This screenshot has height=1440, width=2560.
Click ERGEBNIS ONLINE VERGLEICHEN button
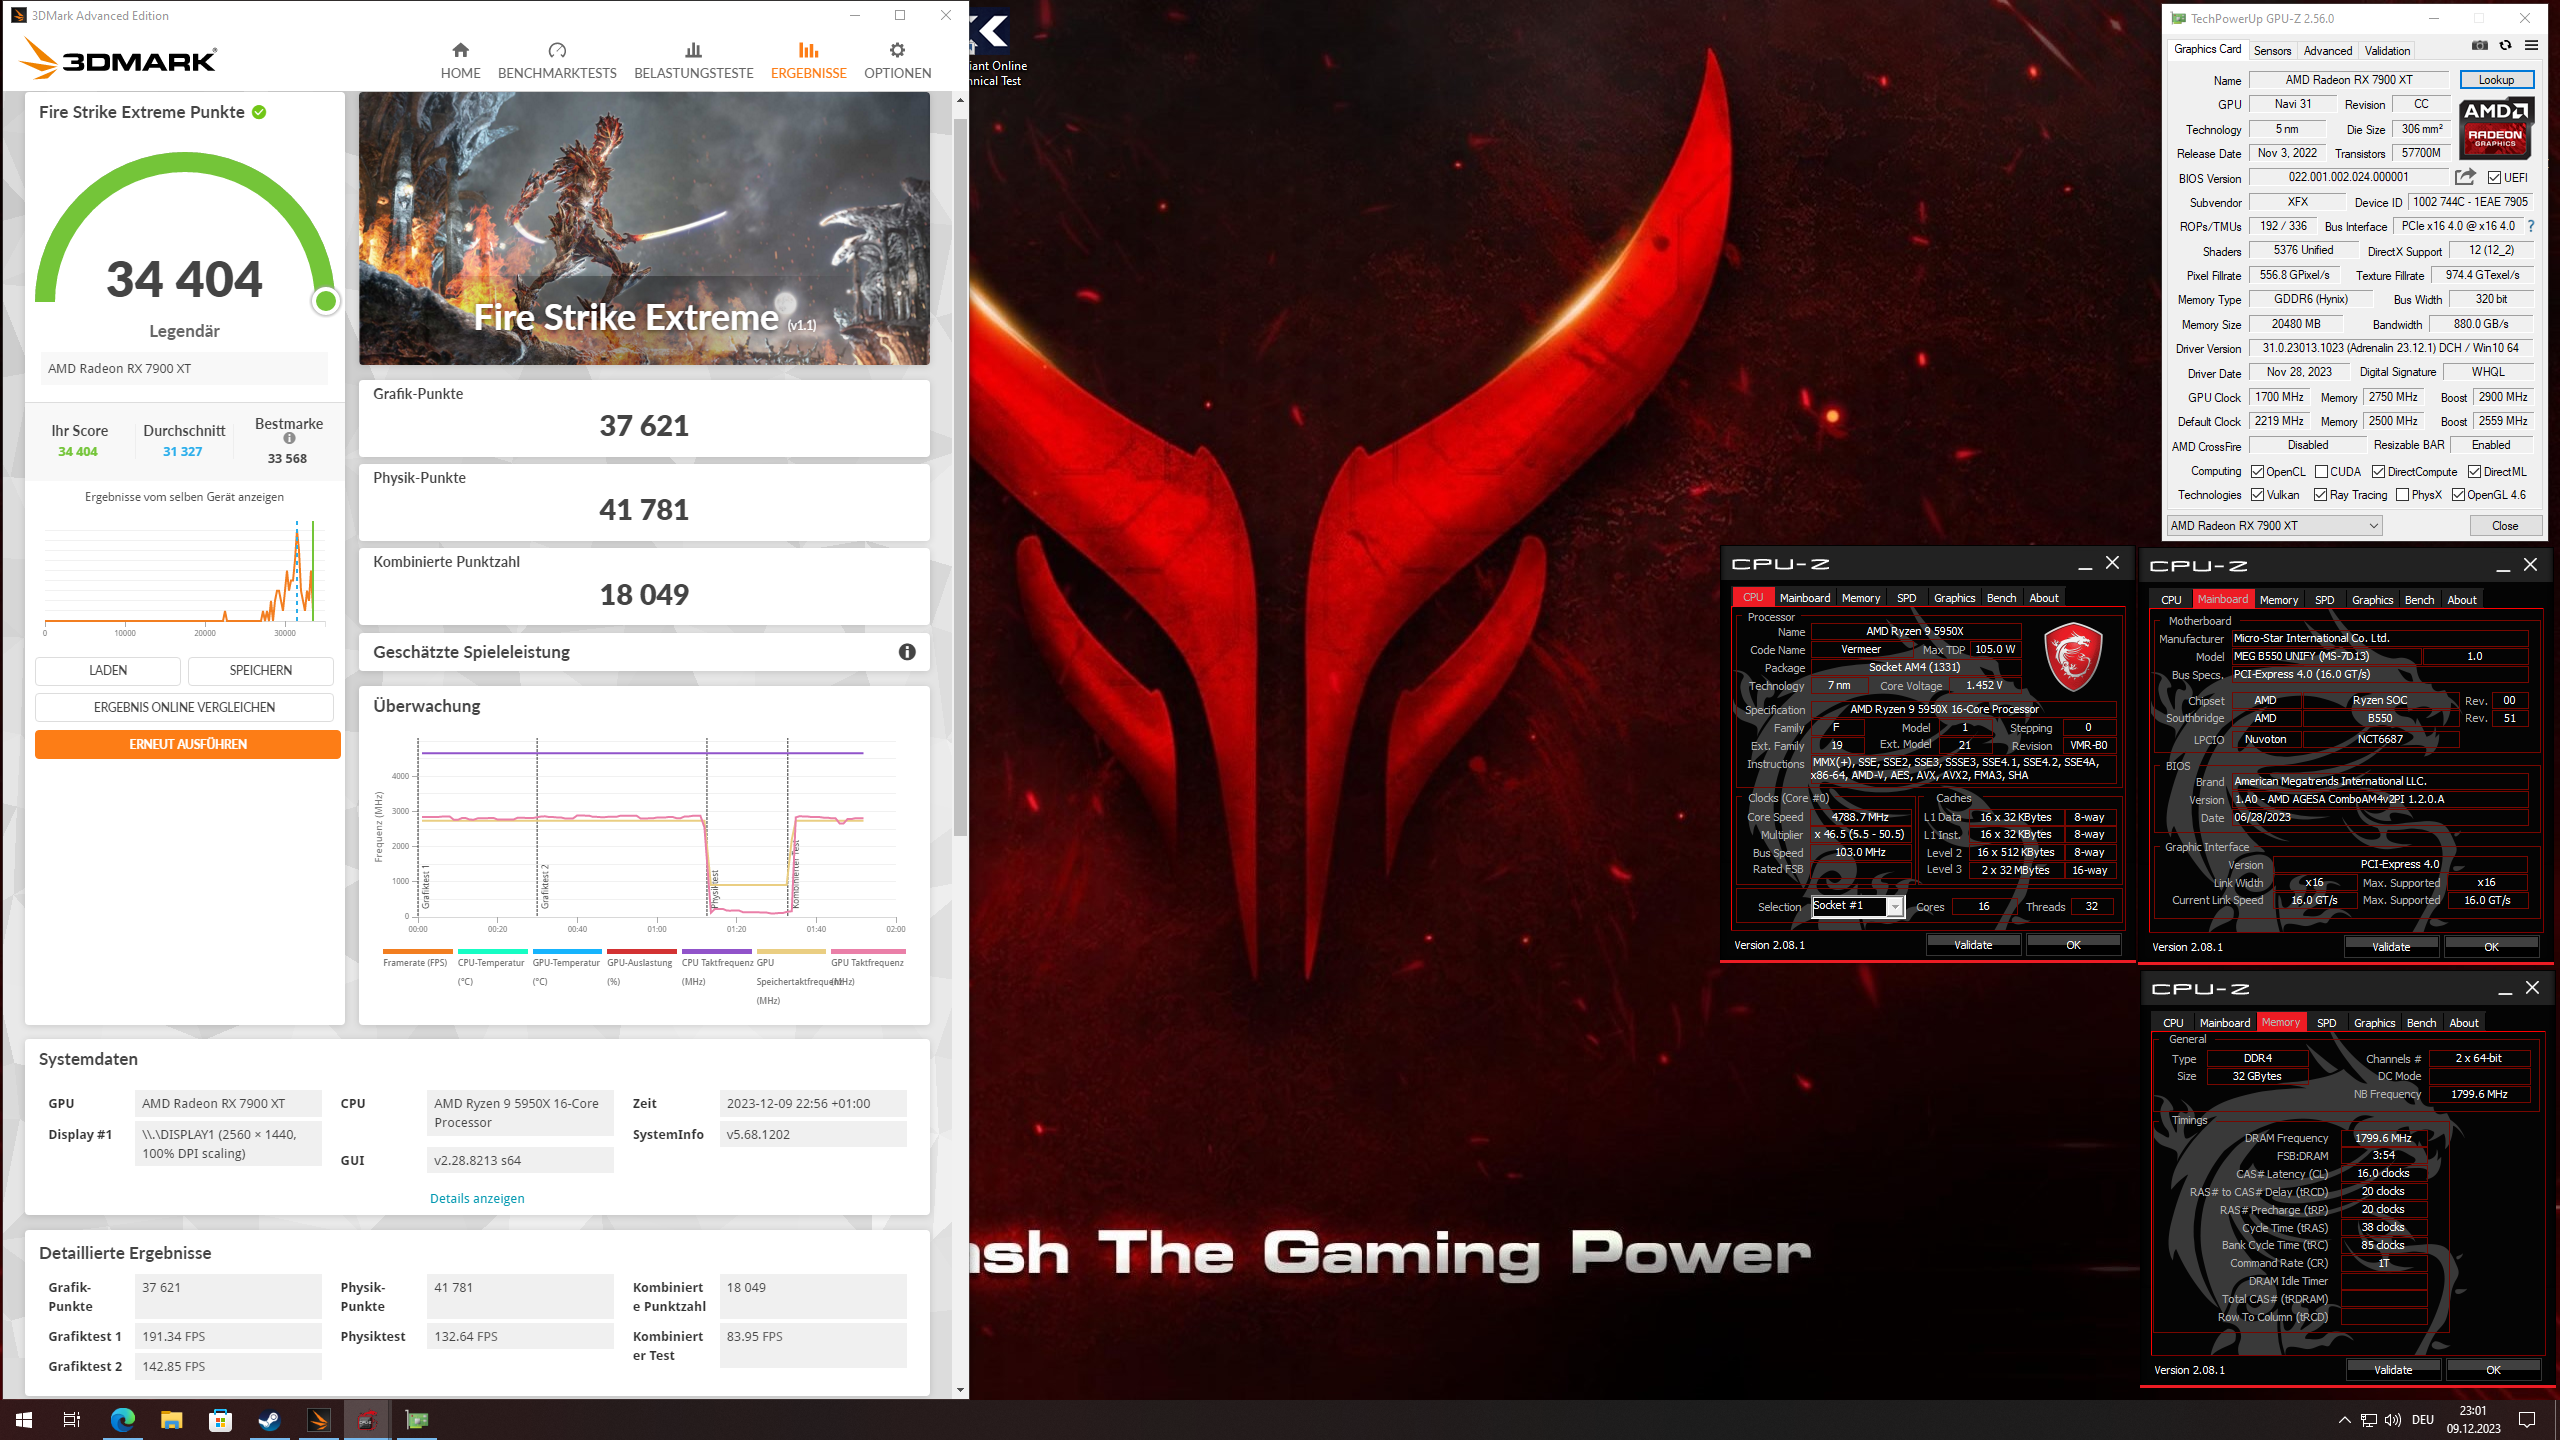[184, 707]
